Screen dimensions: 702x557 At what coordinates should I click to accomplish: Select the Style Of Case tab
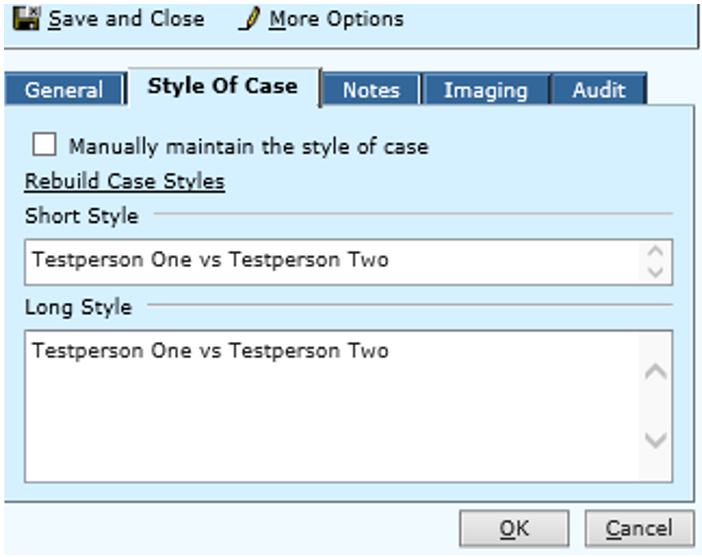[x=222, y=86]
